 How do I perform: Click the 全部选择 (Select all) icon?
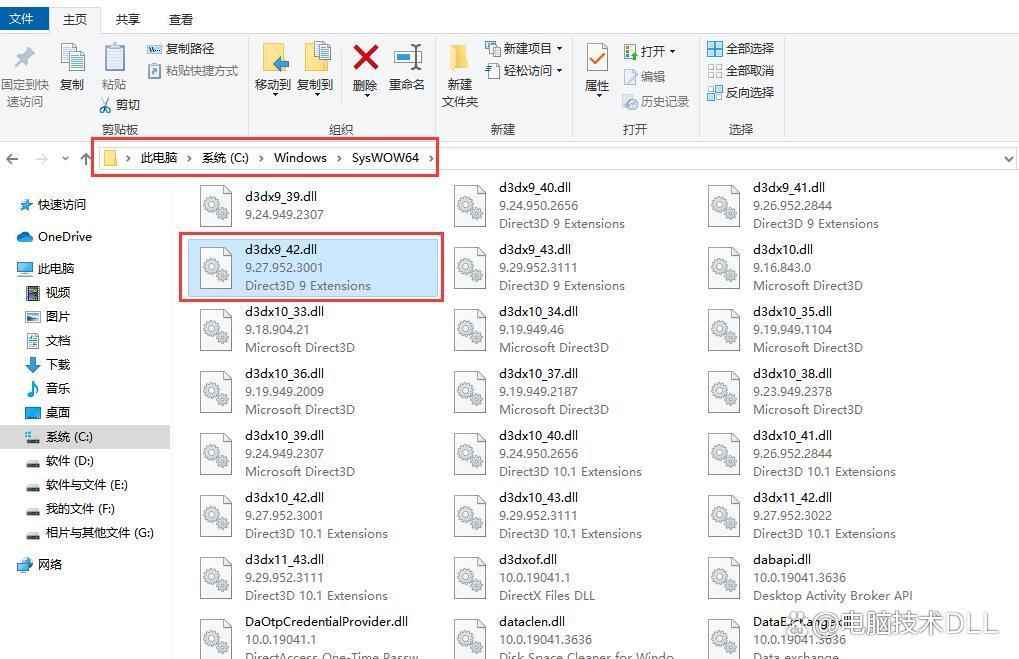(x=716, y=48)
